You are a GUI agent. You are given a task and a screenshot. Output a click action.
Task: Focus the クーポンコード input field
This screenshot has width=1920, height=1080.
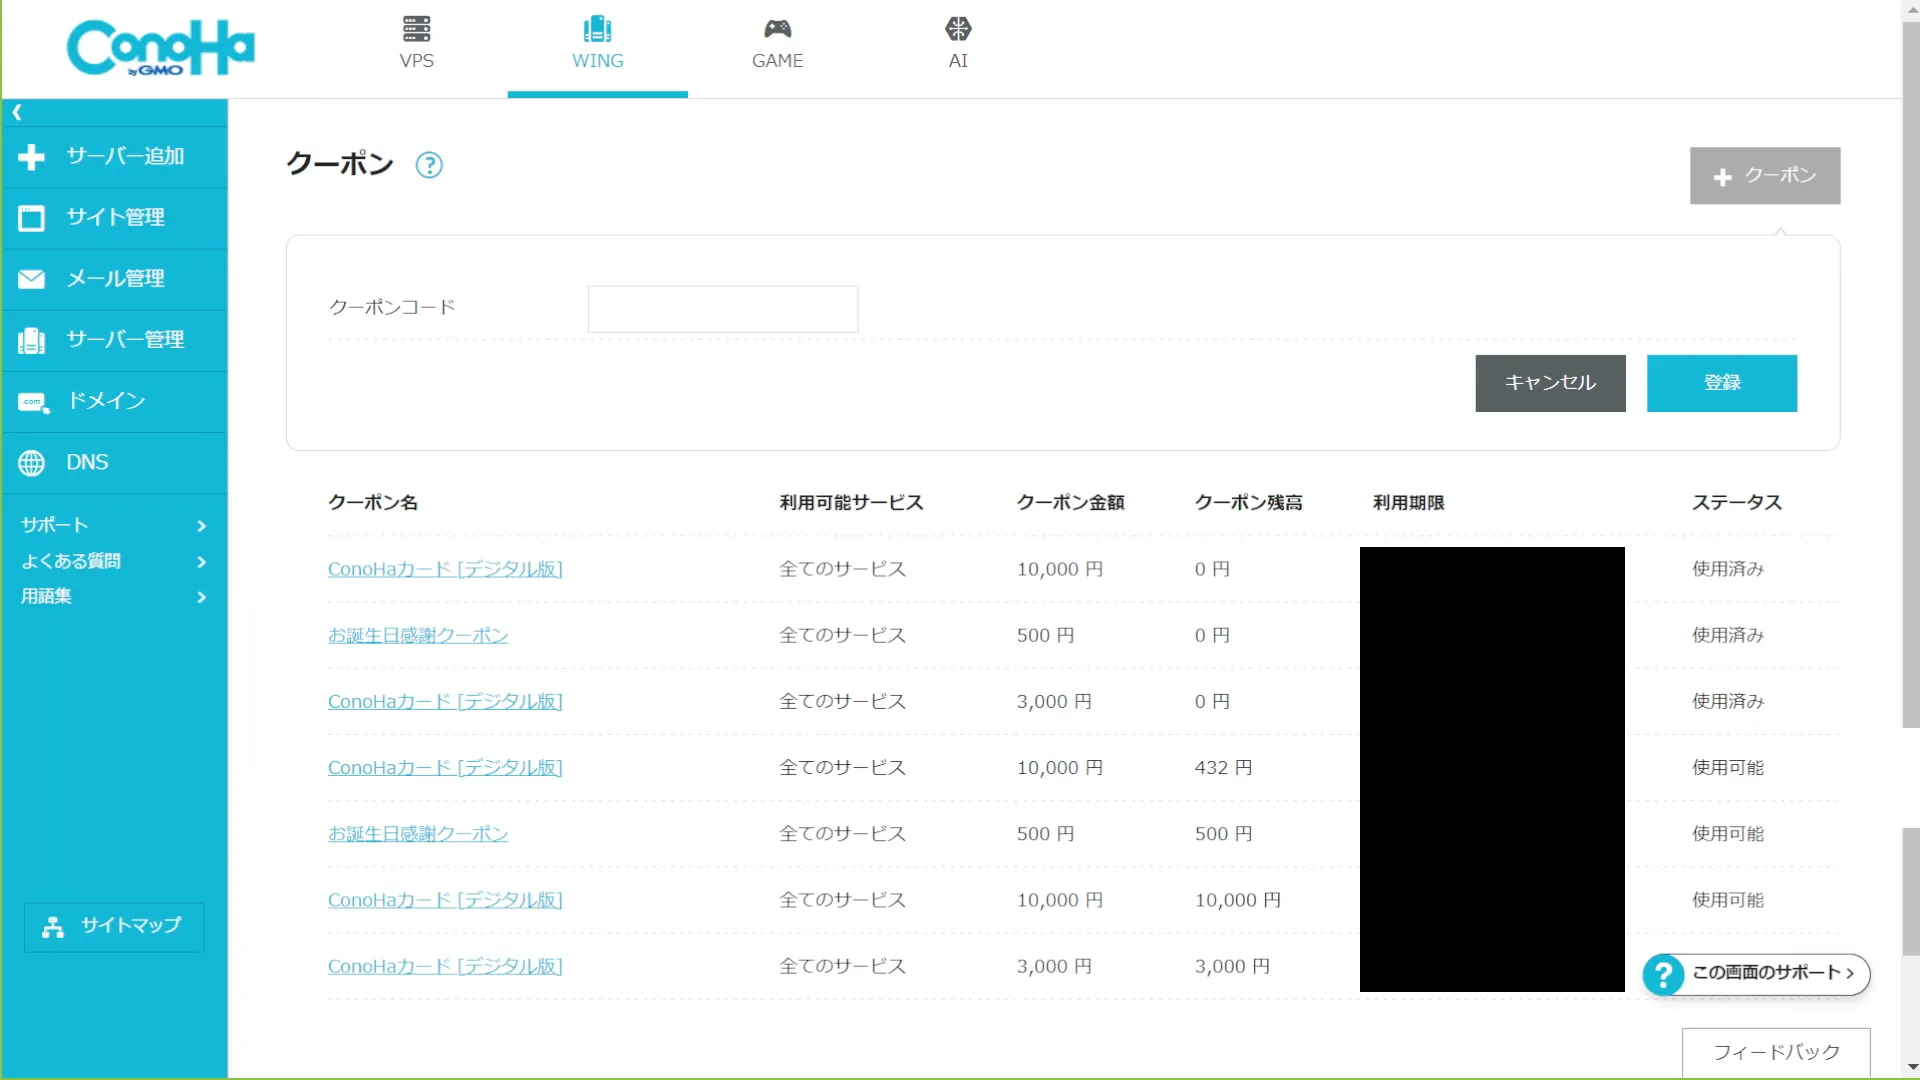[722, 309]
